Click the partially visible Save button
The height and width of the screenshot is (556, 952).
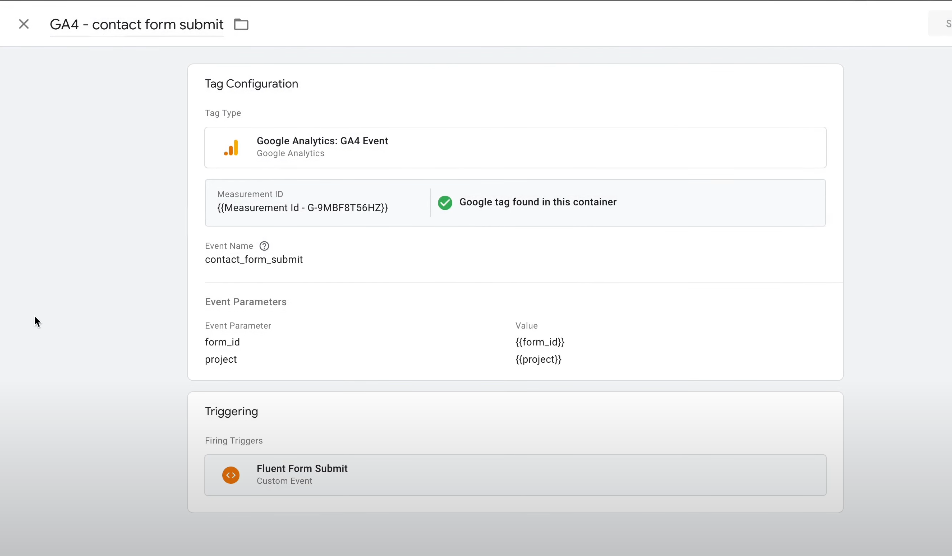click(941, 24)
